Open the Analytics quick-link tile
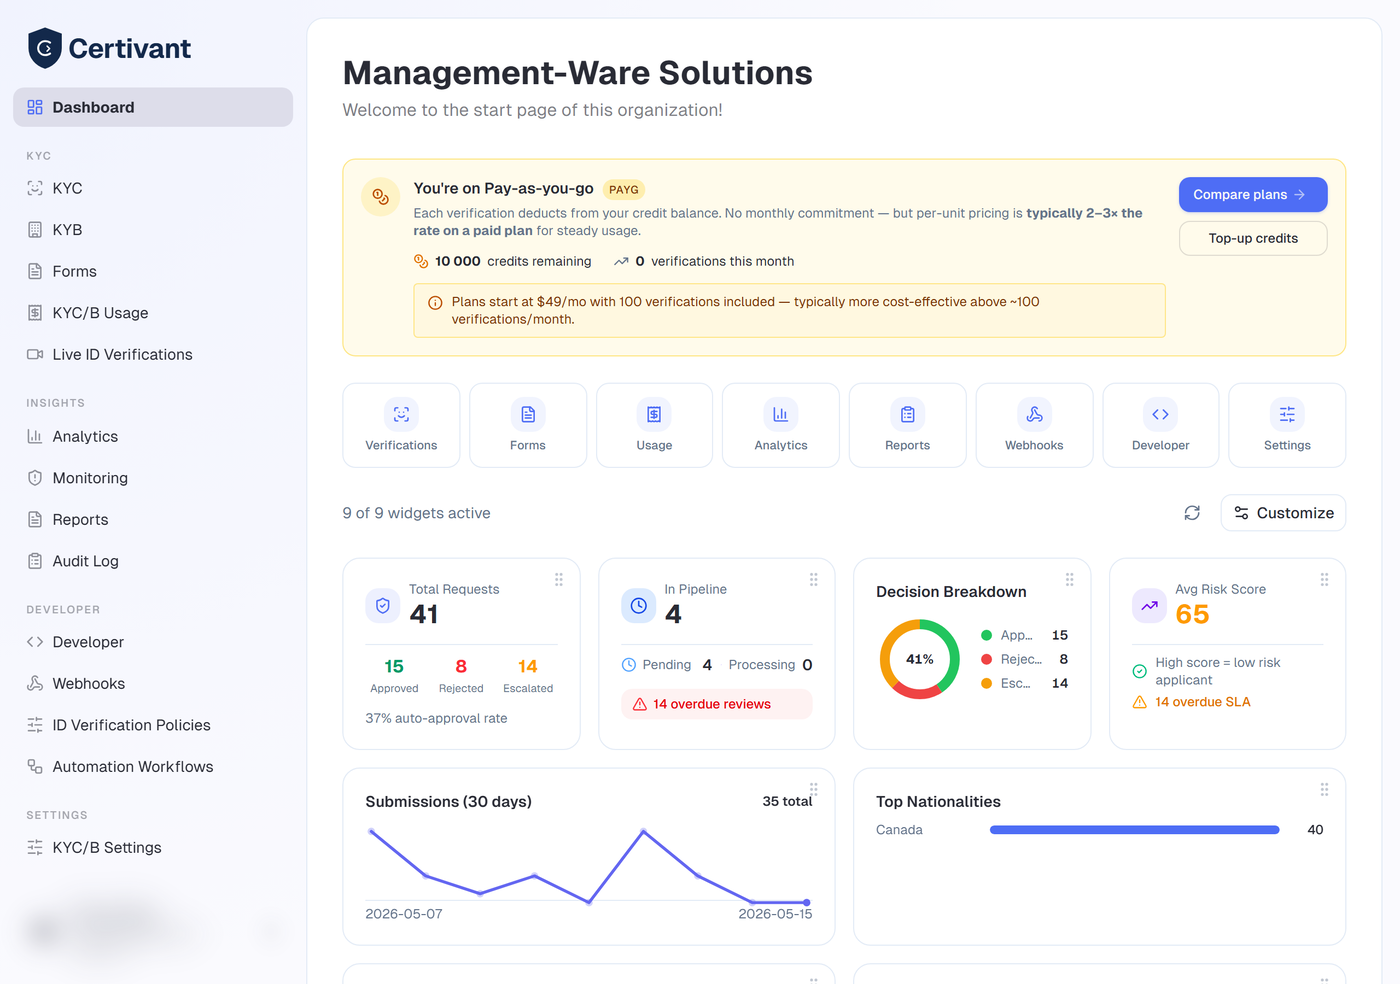The image size is (1400, 984). (781, 425)
